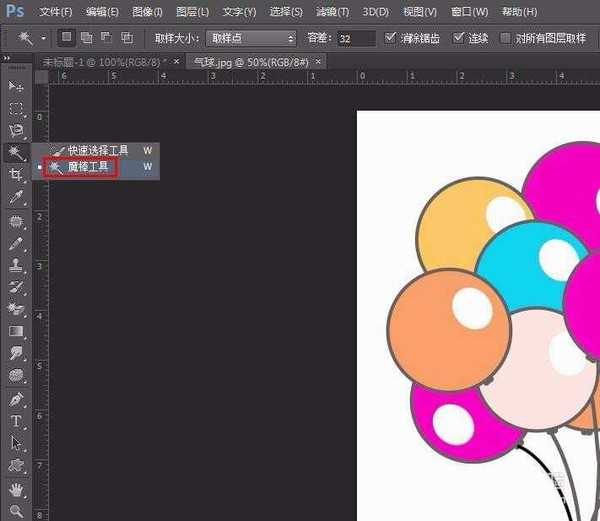The height and width of the screenshot is (521, 600).
Task: Choose 魔棒工具 from the flyout
Action: pyautogui.click(x=88, y=167)
